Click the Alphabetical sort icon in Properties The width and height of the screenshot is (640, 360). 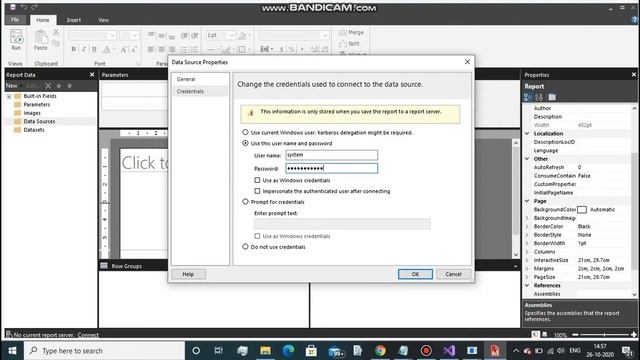539,97
